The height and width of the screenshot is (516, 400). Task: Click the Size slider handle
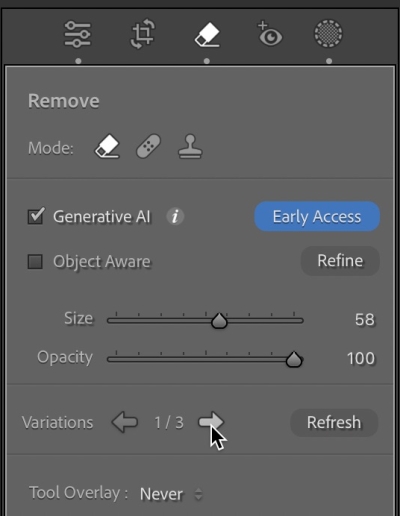pyautogui.click(x=219, y=321)
